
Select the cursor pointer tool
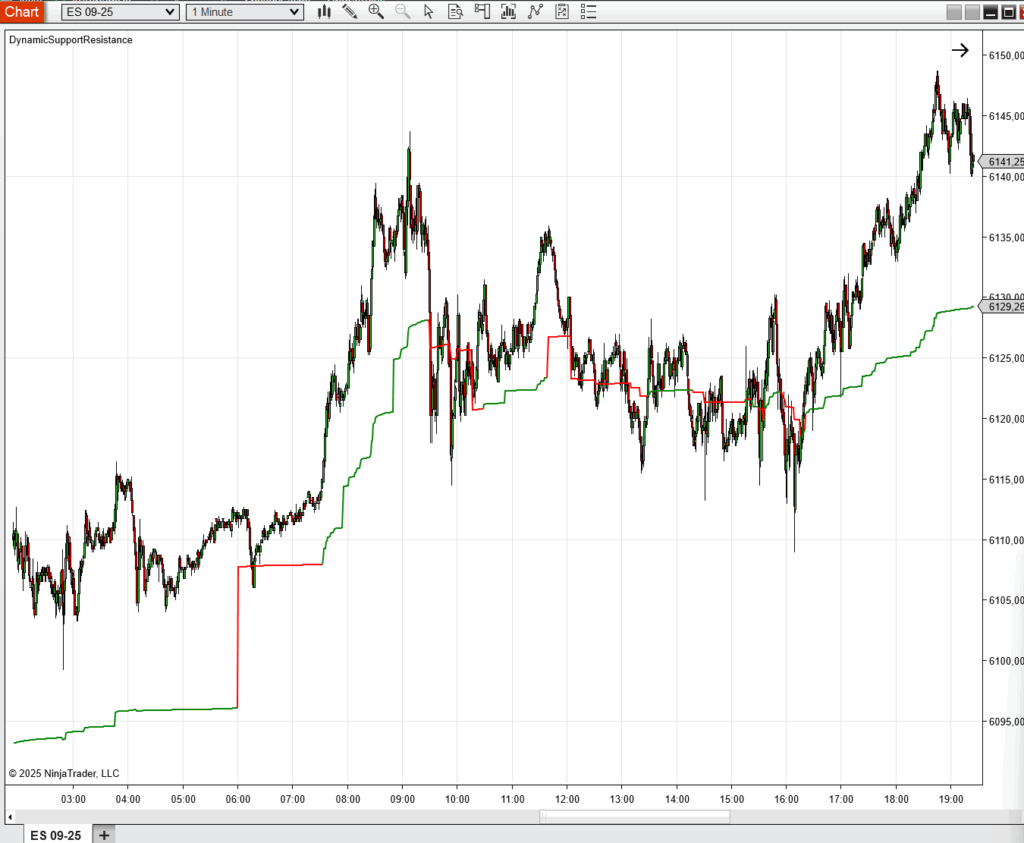coord(429,12)
